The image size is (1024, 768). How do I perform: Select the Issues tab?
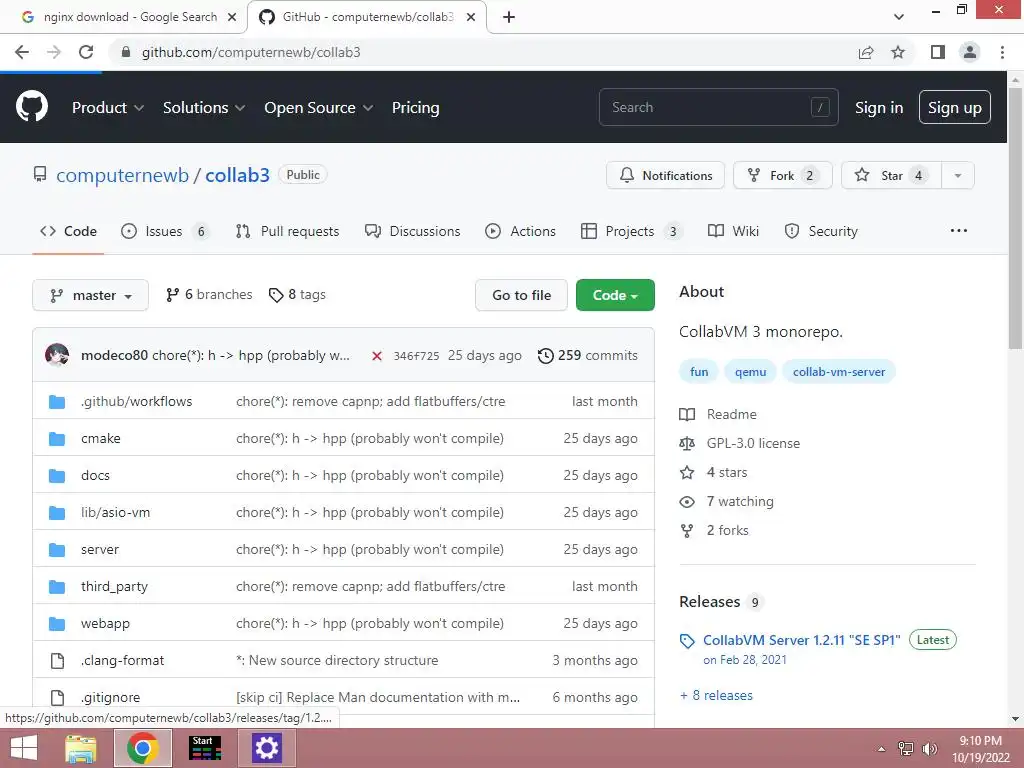(x=165, y=231)
